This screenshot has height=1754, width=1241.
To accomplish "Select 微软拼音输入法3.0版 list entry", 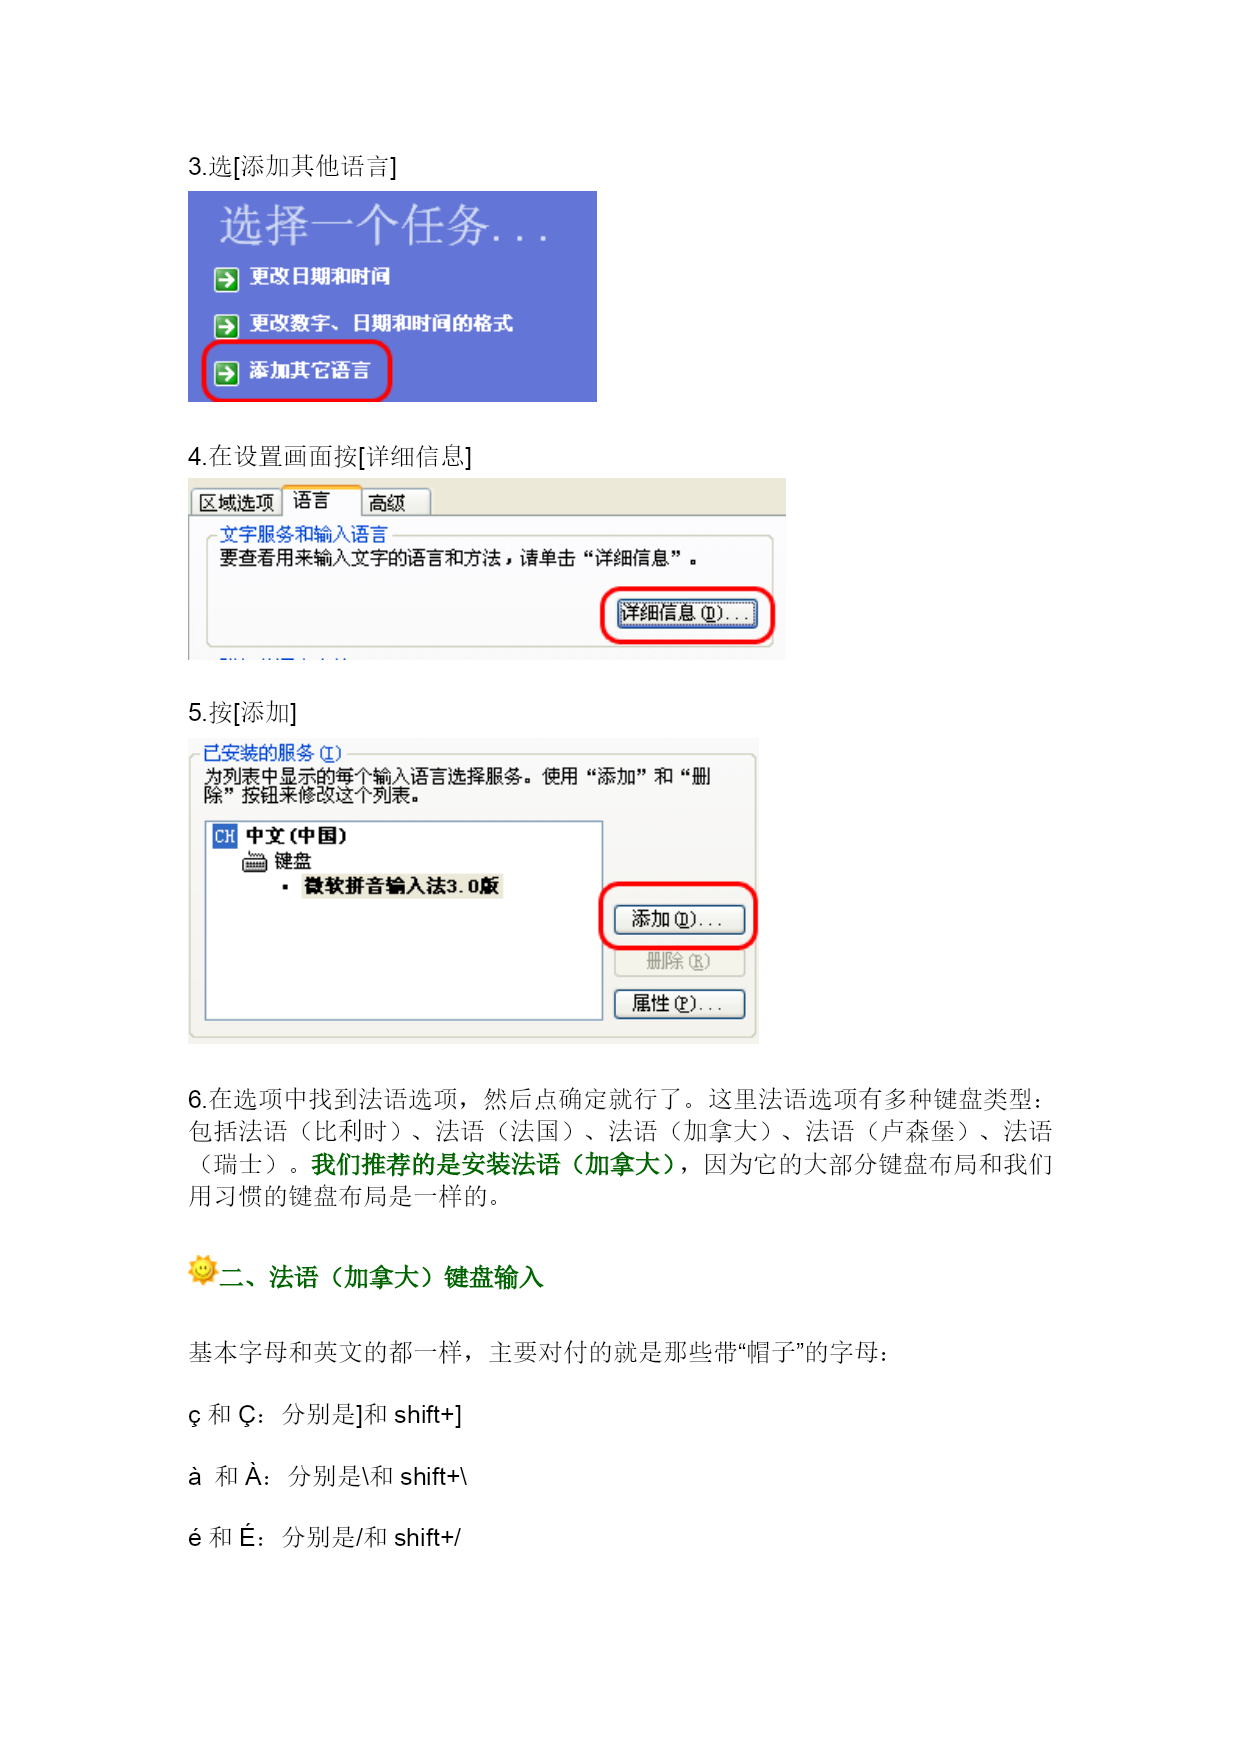I will coord(402,886).
